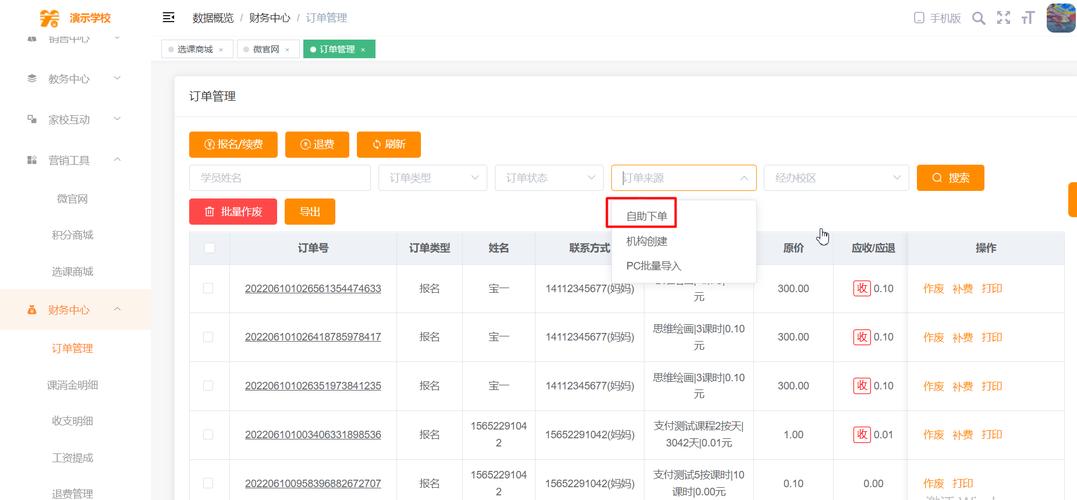Click the 学员姓名 input field
Image resolution: width=1077 pixels, height=500 pixels.
pos(279,178)
